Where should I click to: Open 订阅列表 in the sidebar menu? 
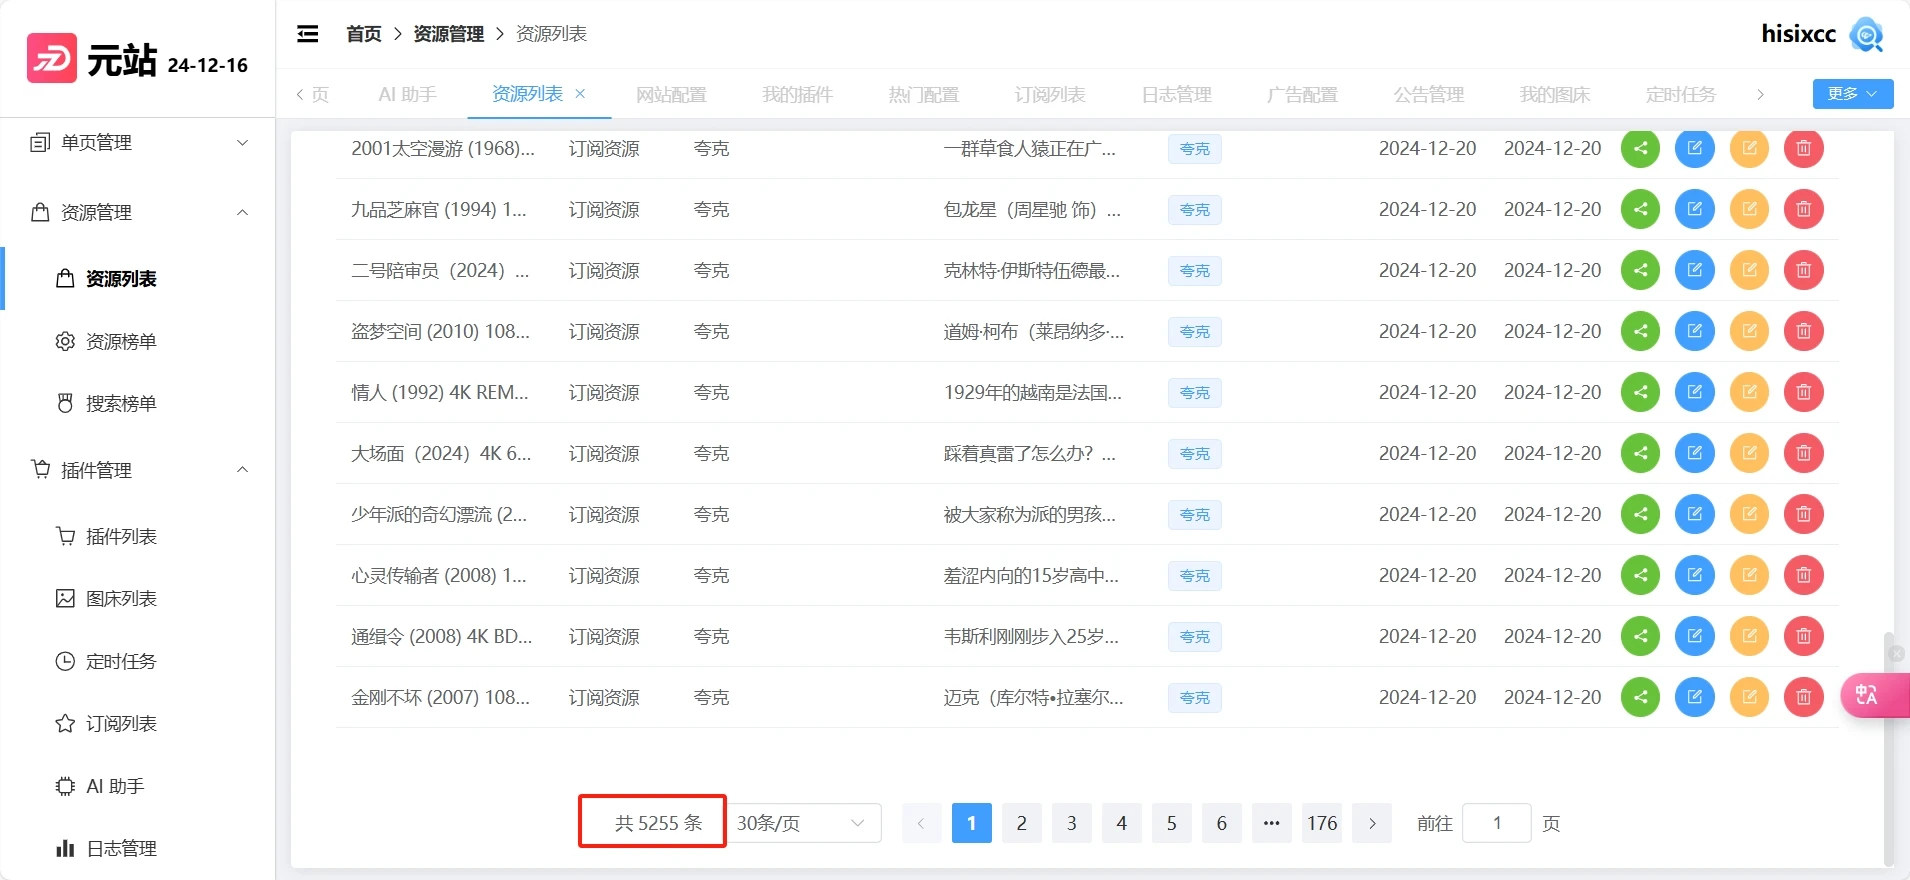(x=120, y=724)
